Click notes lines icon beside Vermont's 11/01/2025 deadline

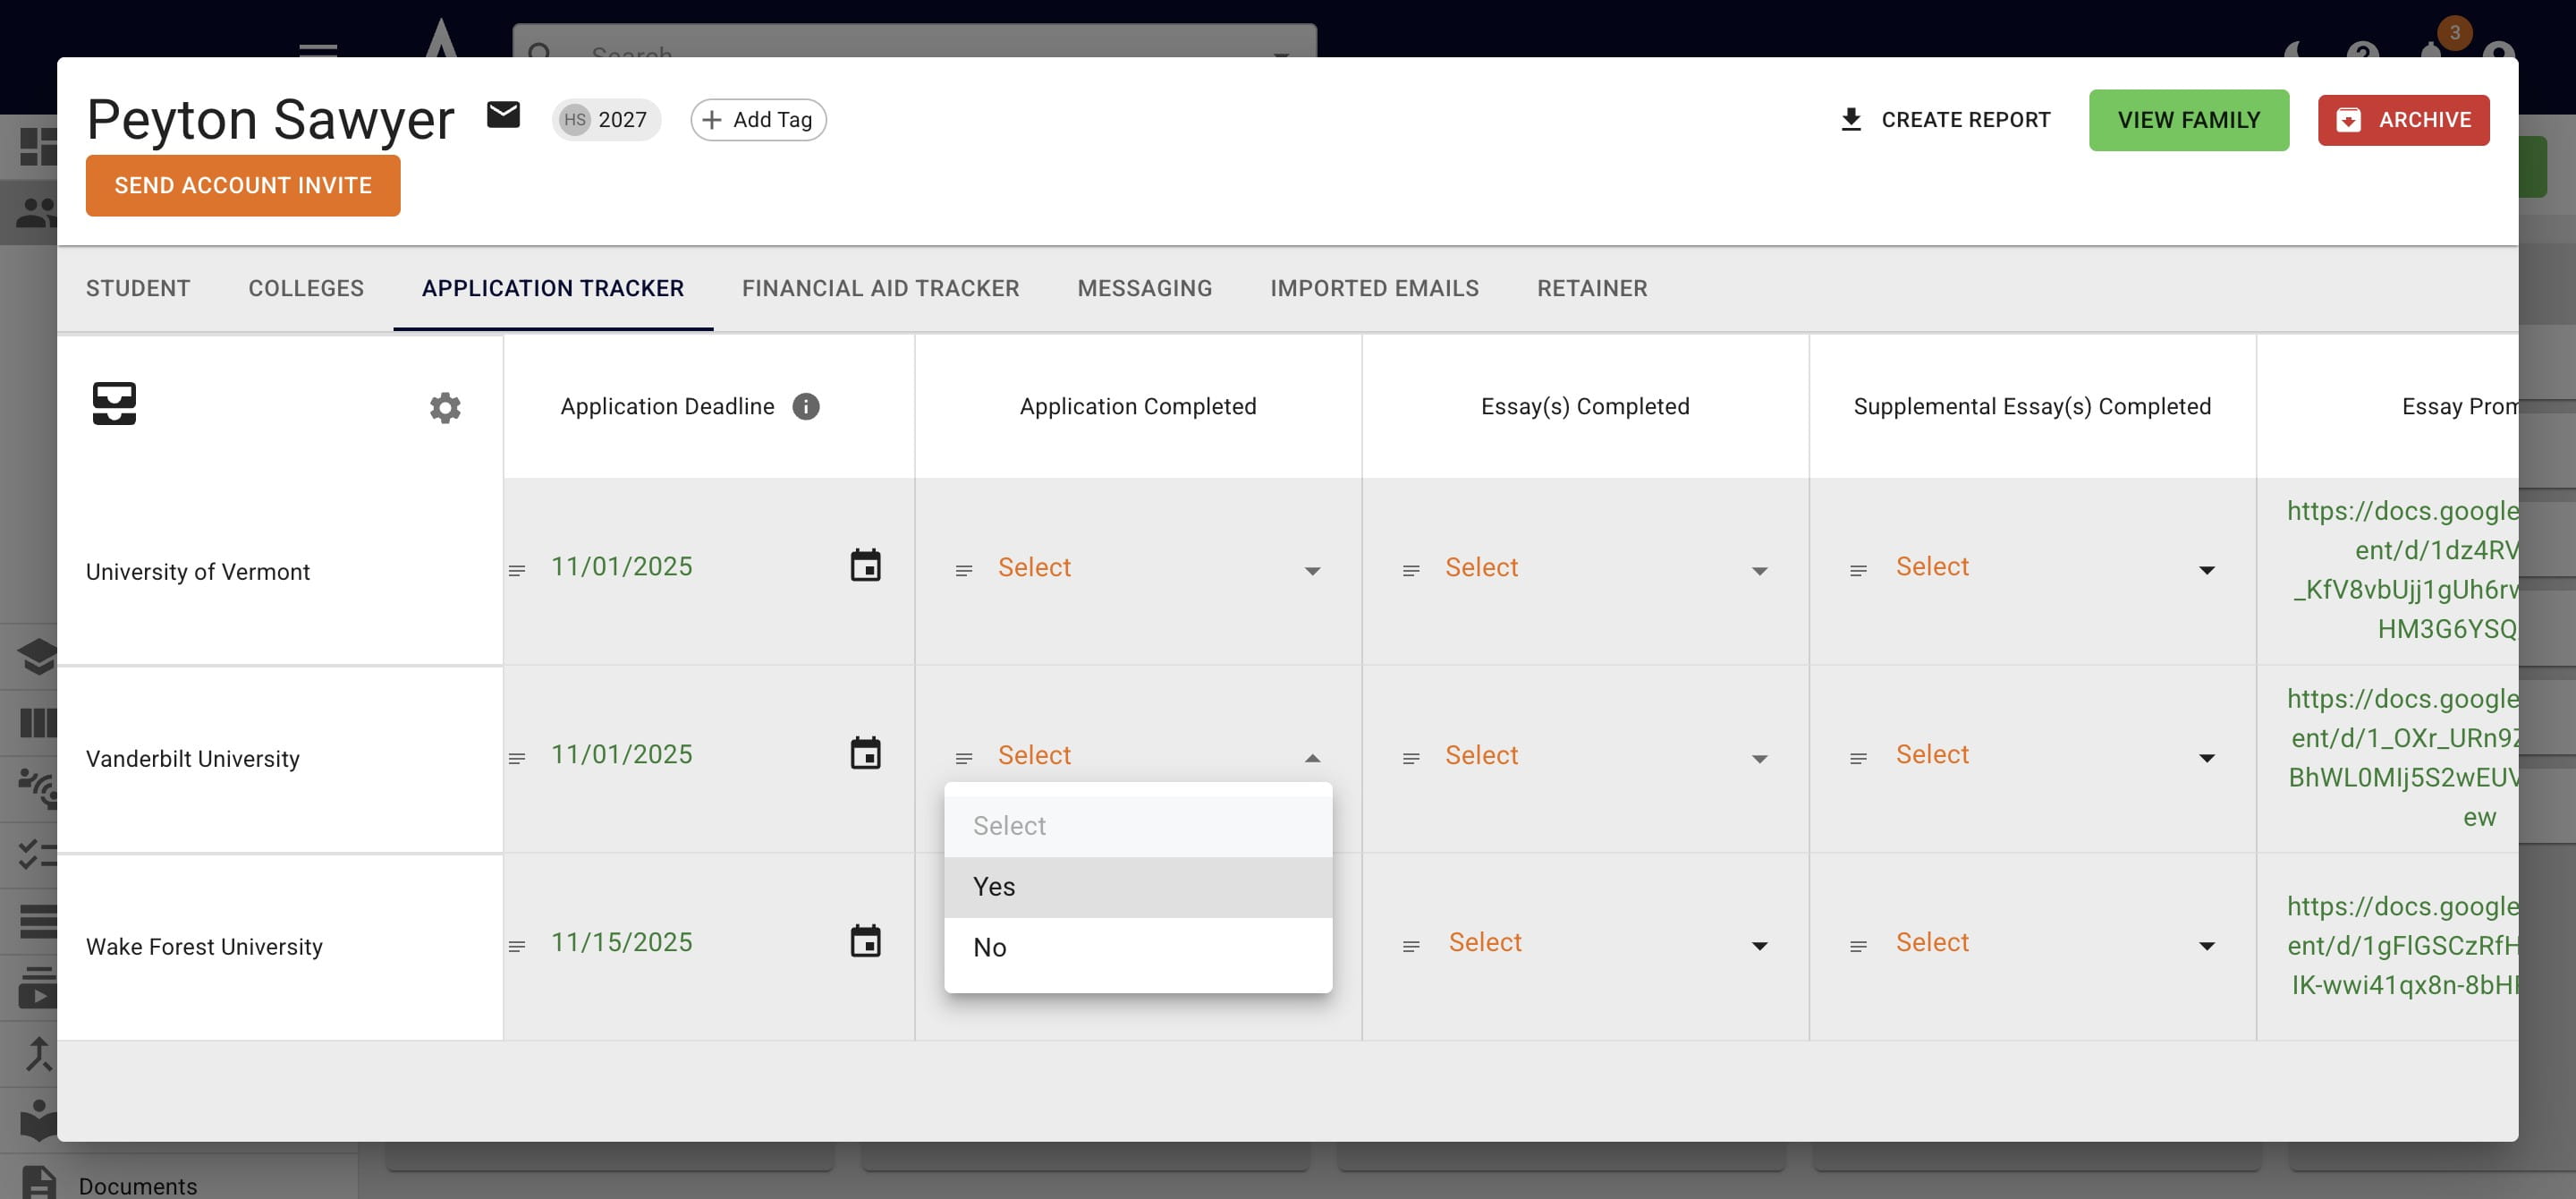point(517,570)
